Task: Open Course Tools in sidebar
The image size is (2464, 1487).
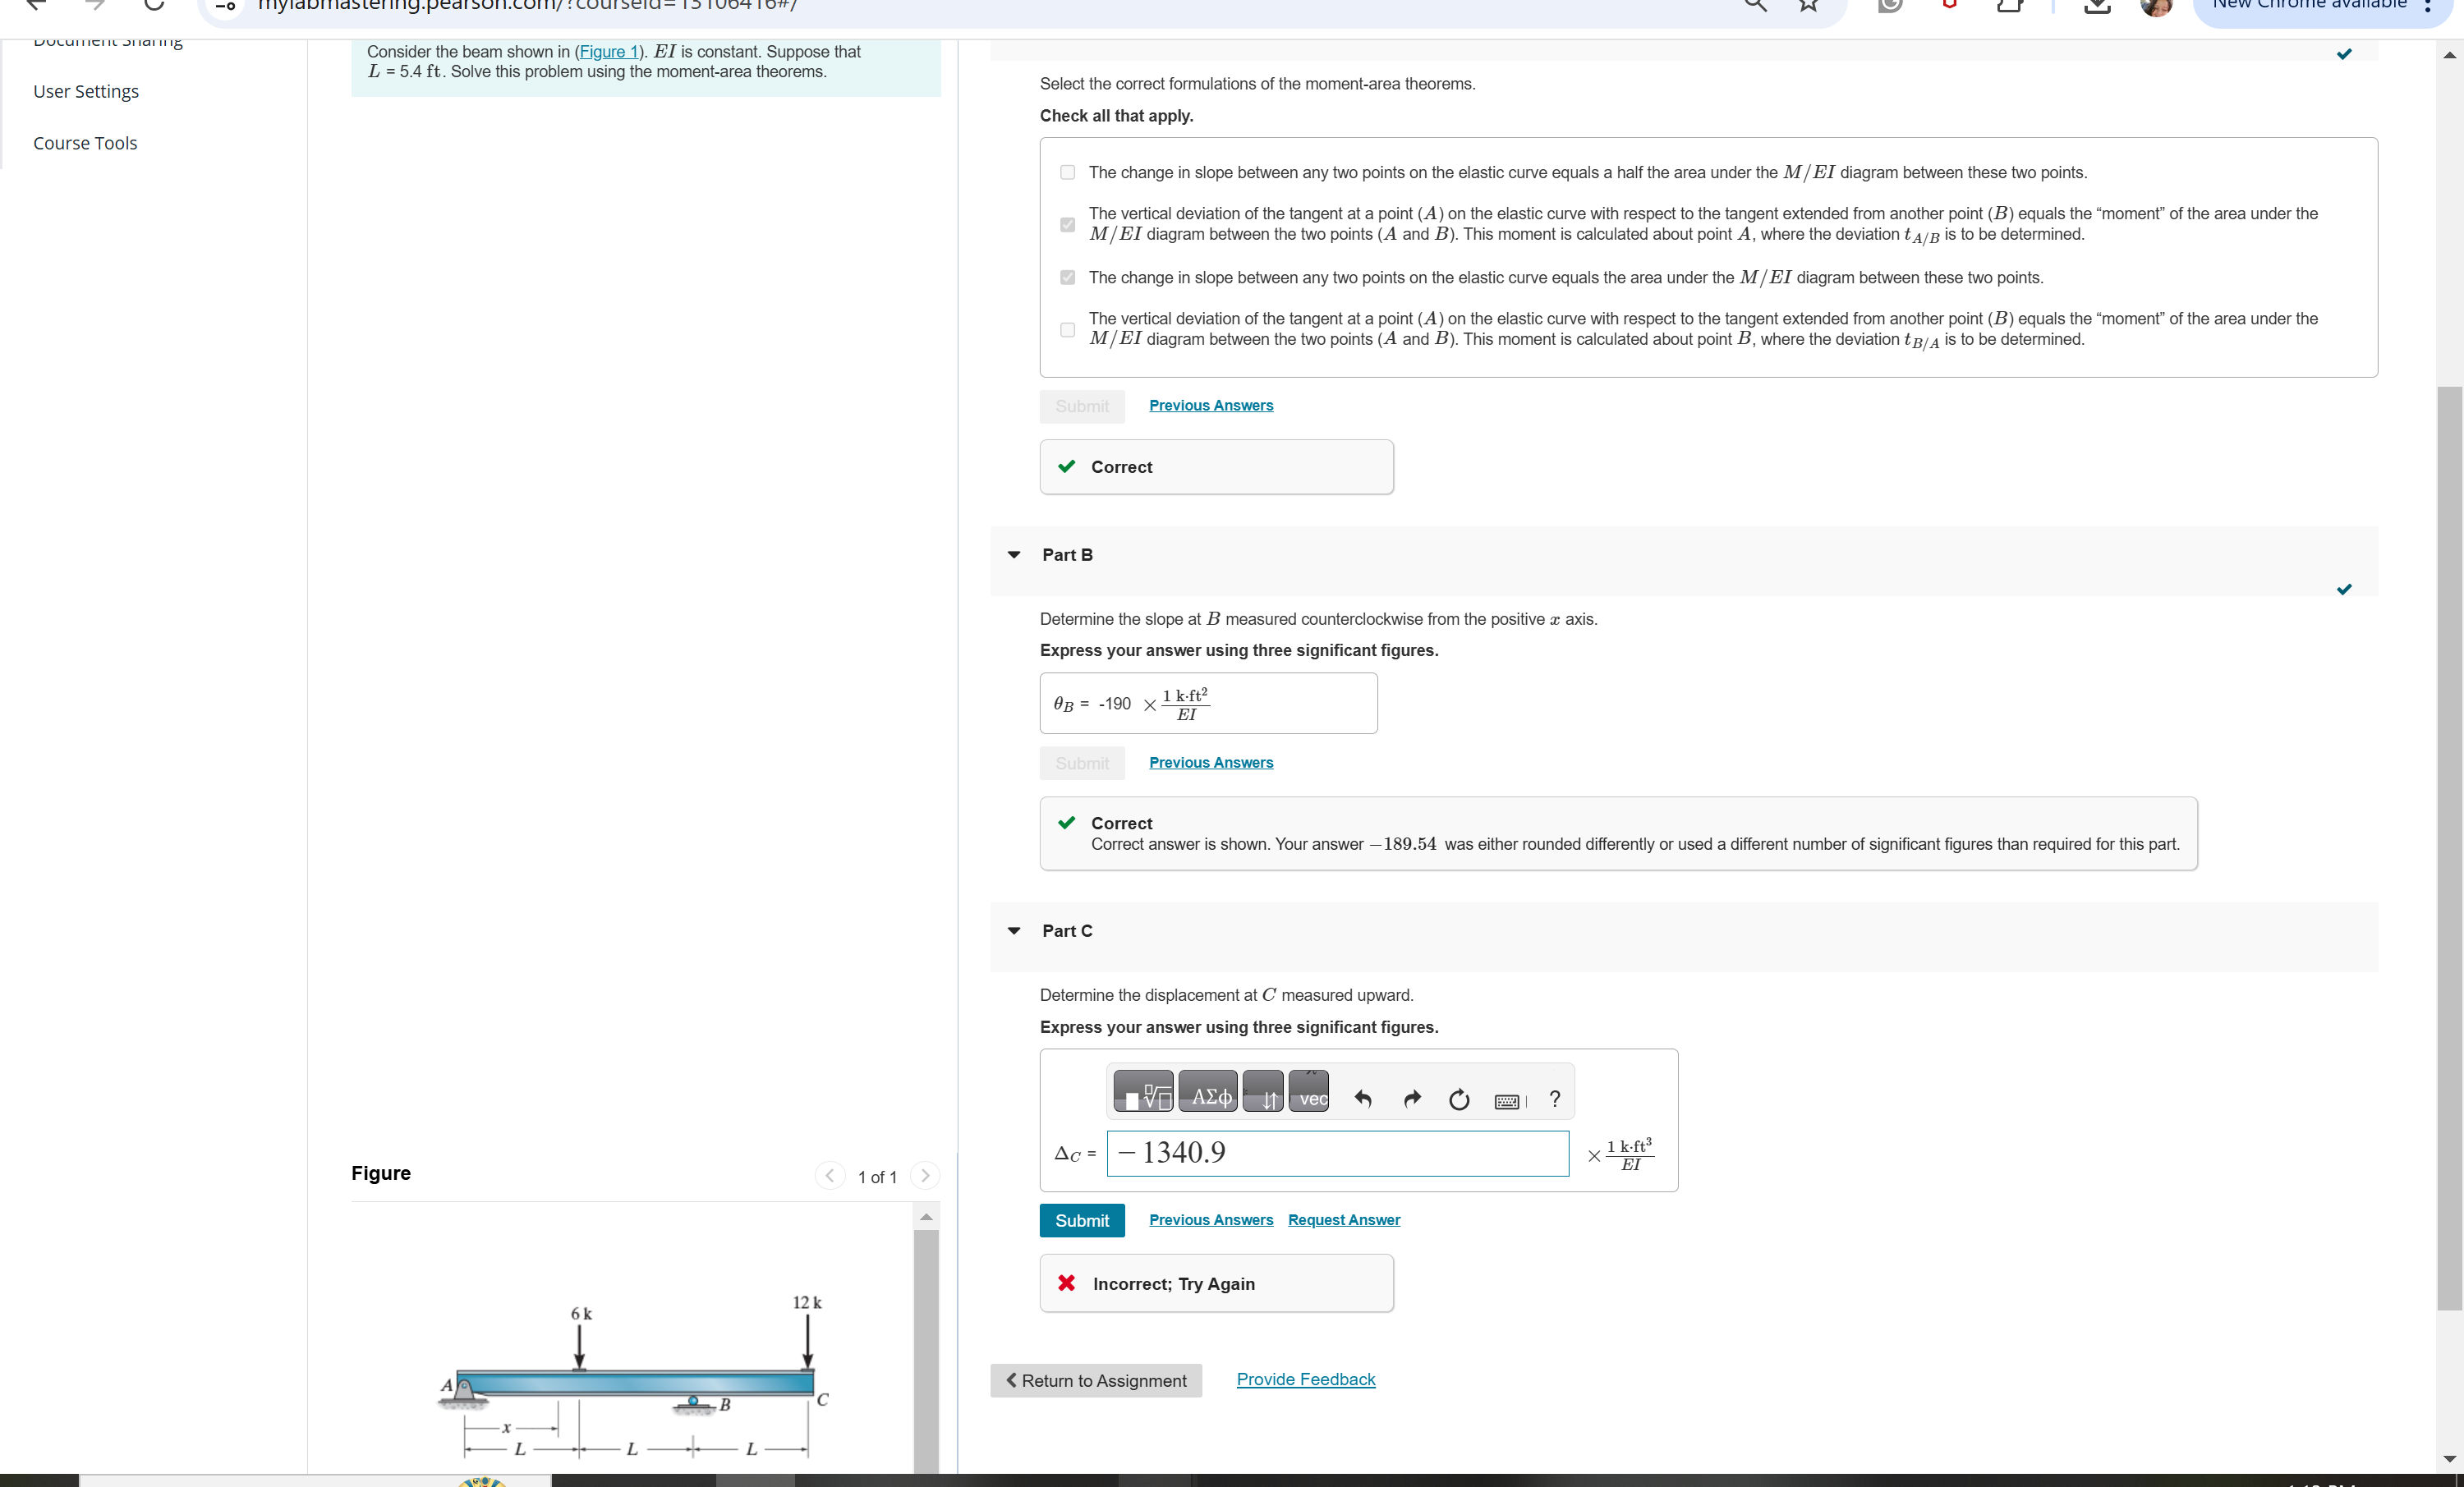Action: click(85, 143)
